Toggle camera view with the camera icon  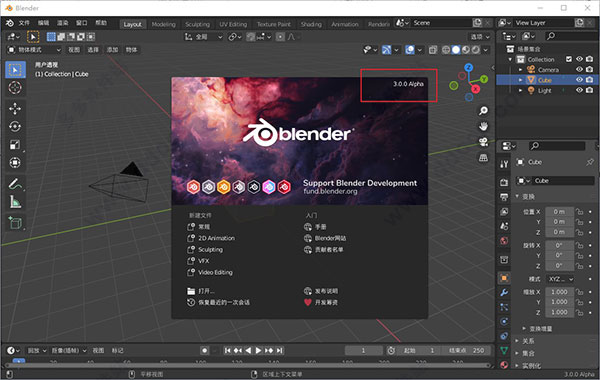point(484,142)
